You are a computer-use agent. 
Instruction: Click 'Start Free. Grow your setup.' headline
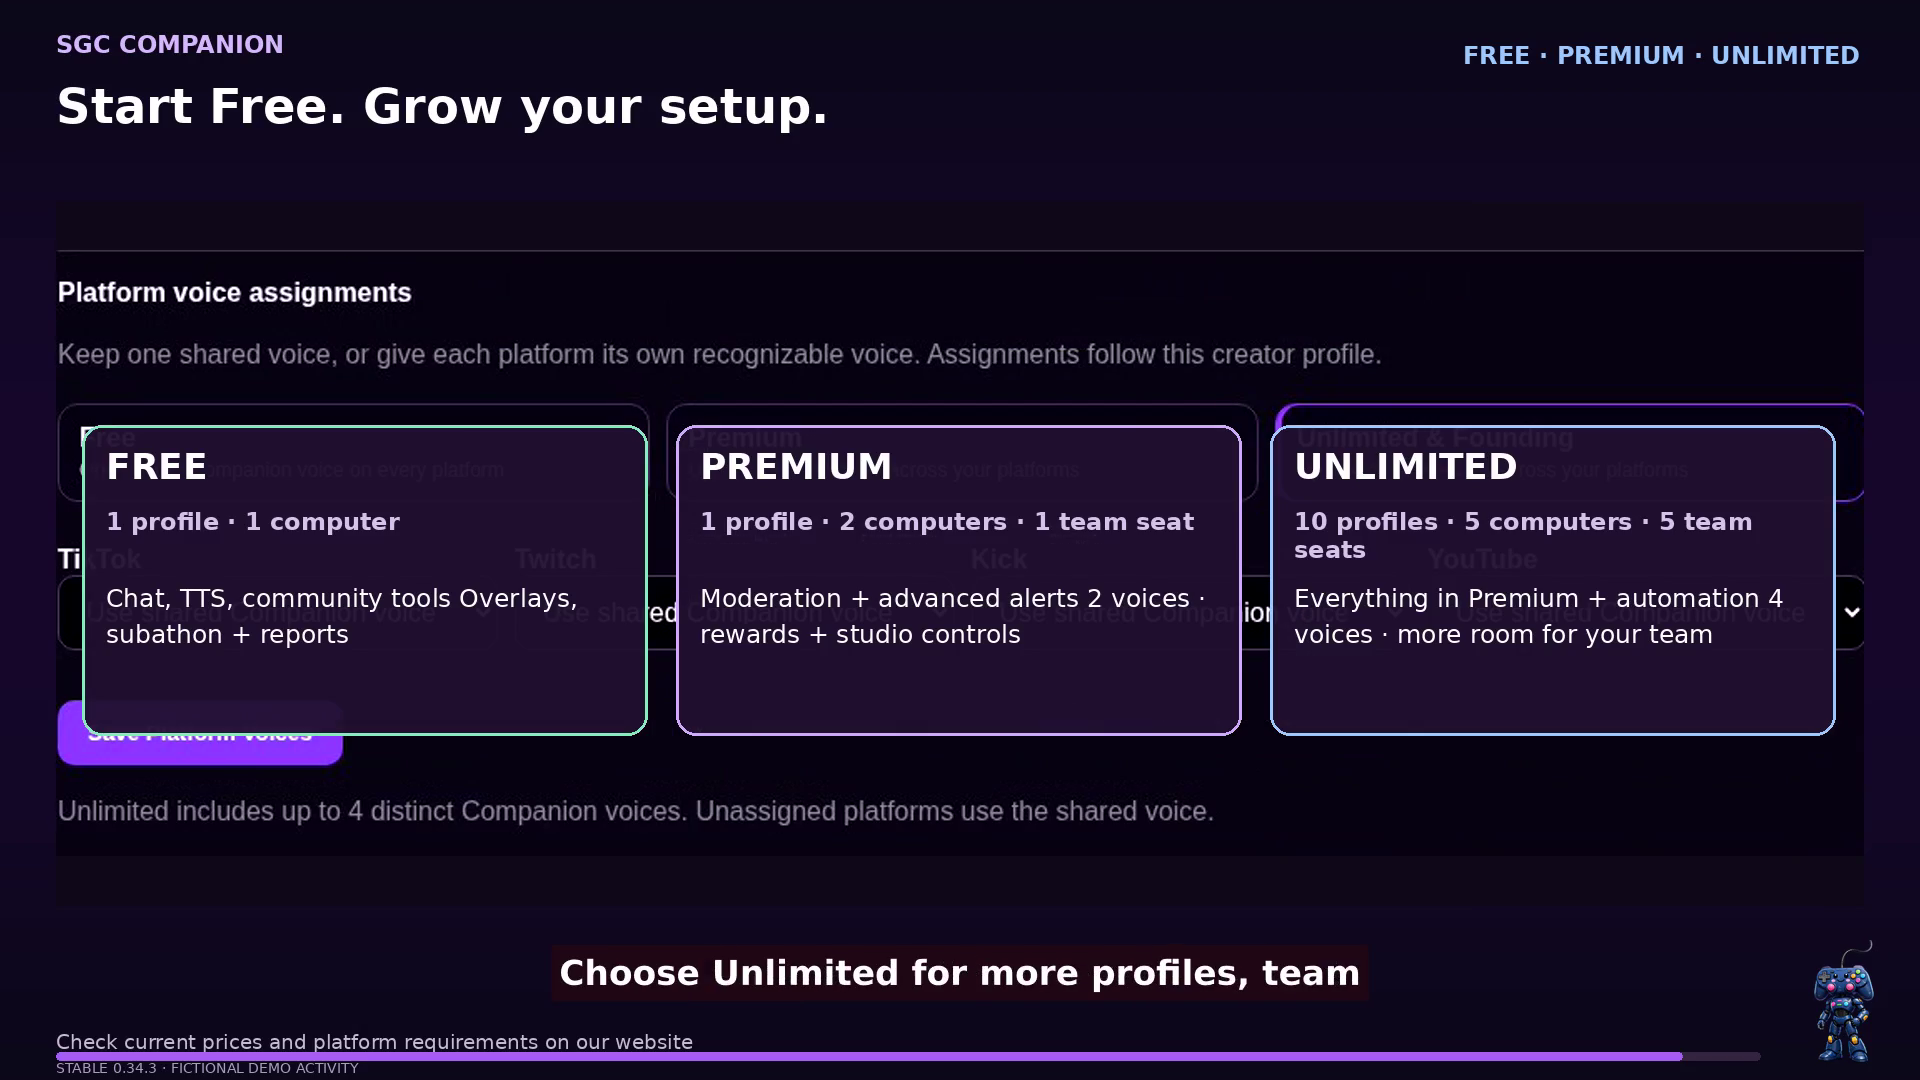click(x=442, y=106)
